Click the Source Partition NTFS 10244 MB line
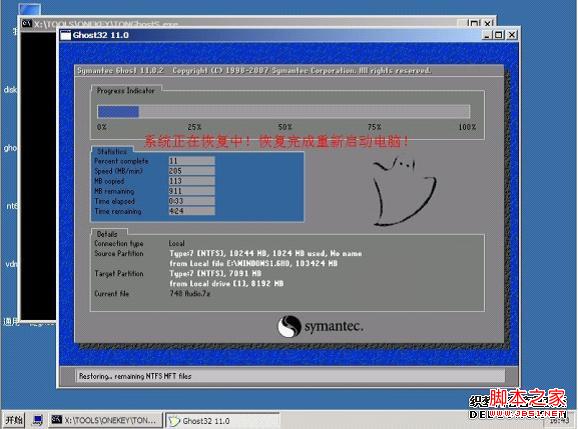This screenshot has width=578, height=429. (x=265, y=253)
